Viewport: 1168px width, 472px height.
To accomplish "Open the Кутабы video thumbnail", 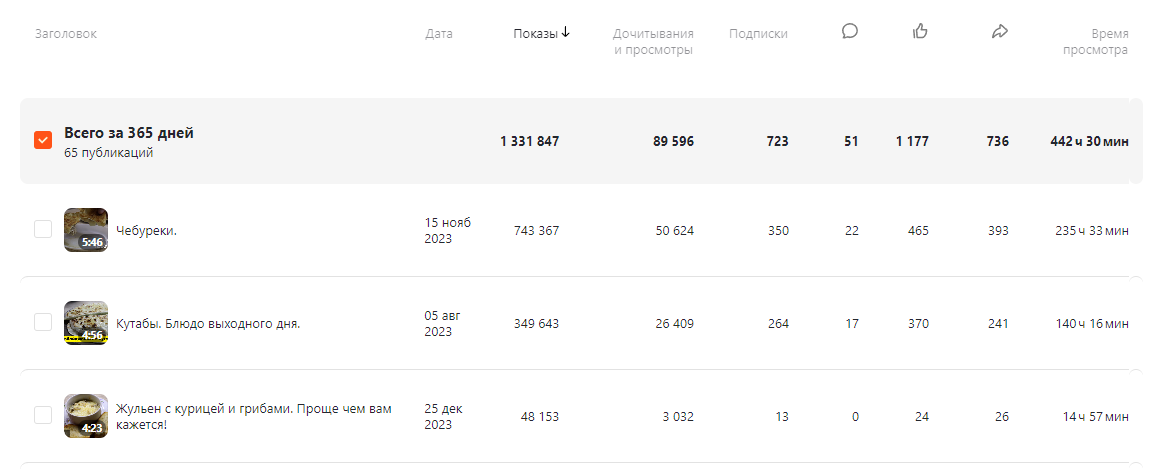I will pos(86,323).
